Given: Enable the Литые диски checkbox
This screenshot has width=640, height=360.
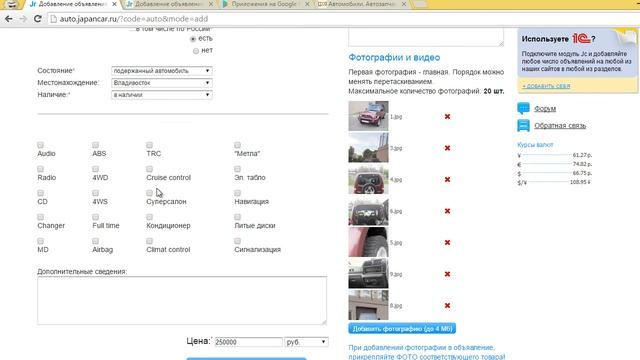Looking at the screenshot, I should pyautogui.click(x=238, y=217).
